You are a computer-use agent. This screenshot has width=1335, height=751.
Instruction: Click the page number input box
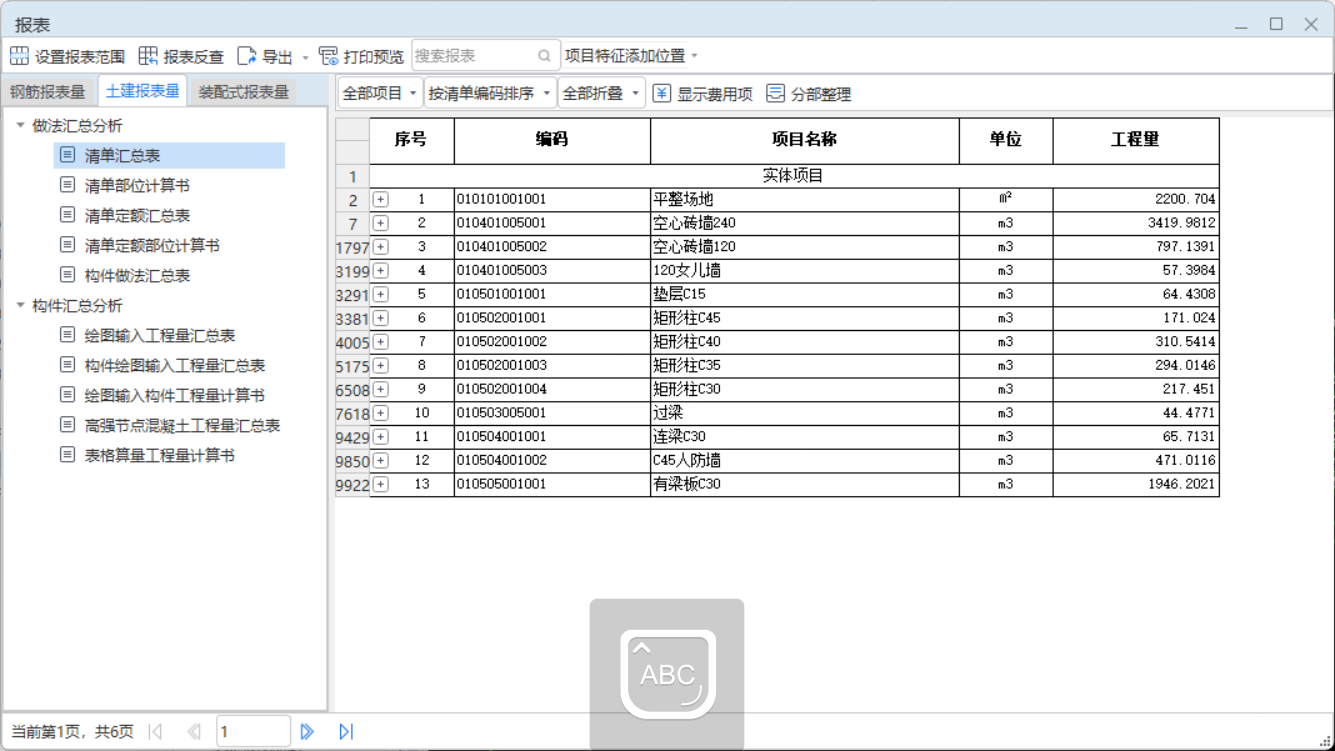[253, 732]
